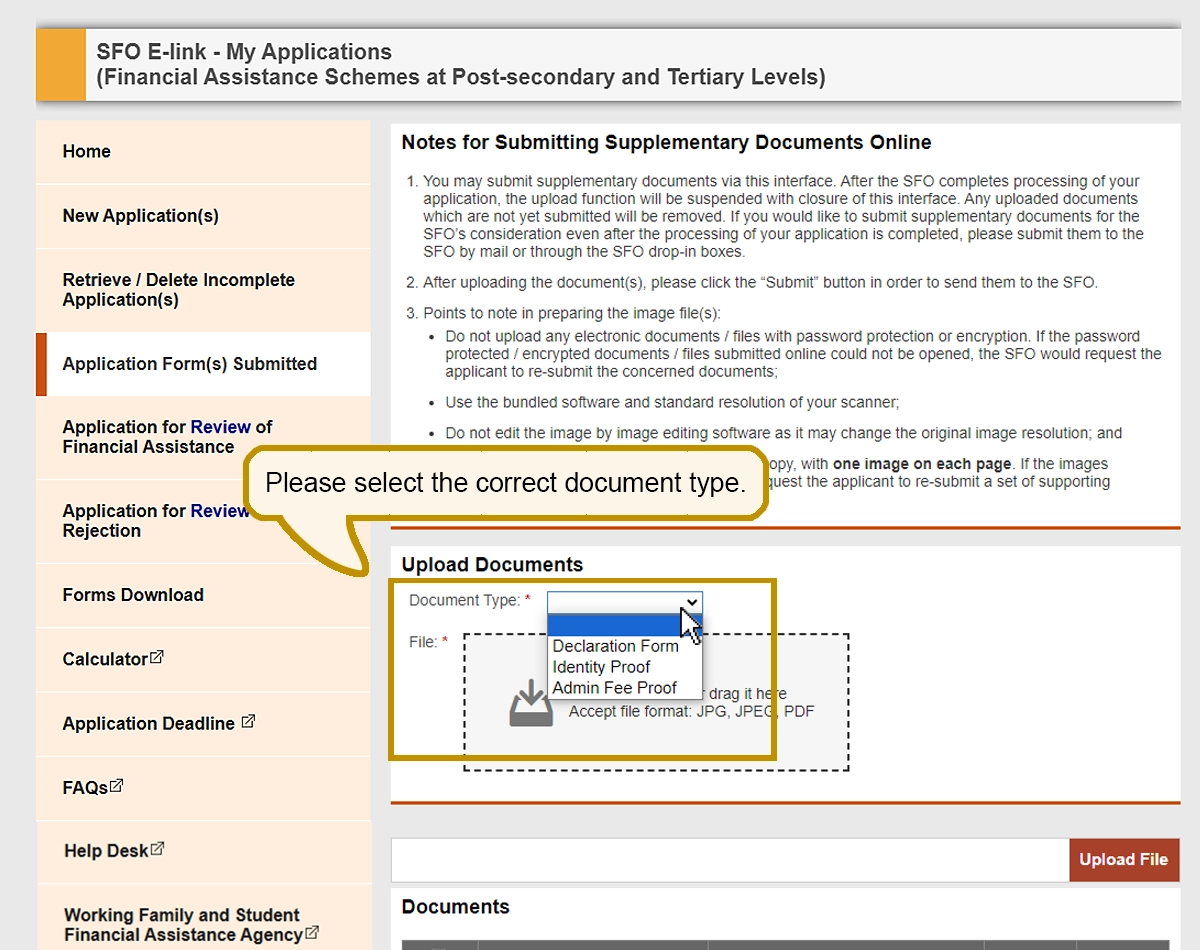Choose Declaration Form document type
Screen dimensions: 1200x950
click(x=615, y=646)
